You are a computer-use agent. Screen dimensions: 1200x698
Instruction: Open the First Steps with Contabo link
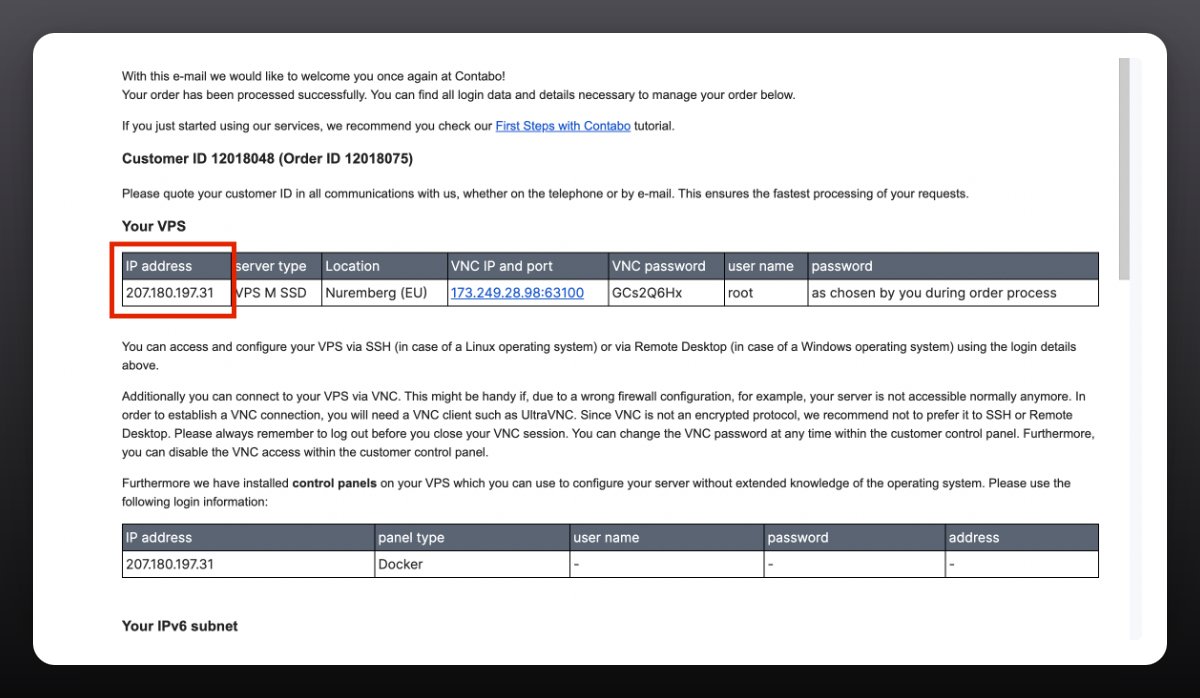coord(562,126)
